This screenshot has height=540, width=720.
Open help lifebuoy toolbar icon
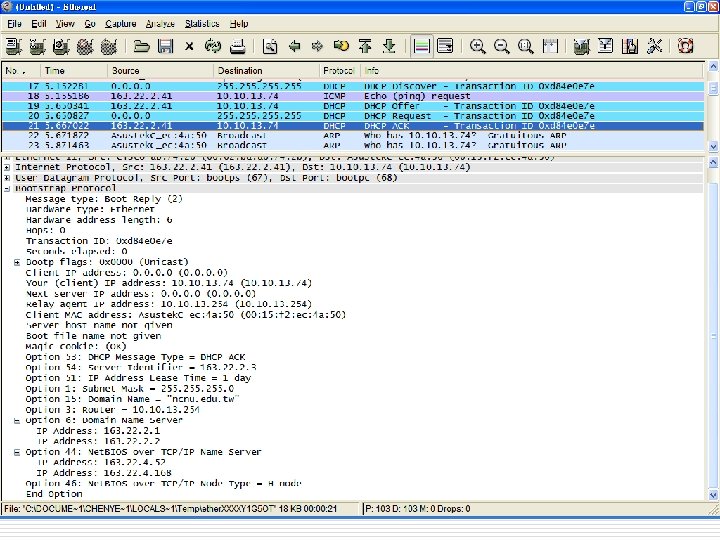point(686,46)
